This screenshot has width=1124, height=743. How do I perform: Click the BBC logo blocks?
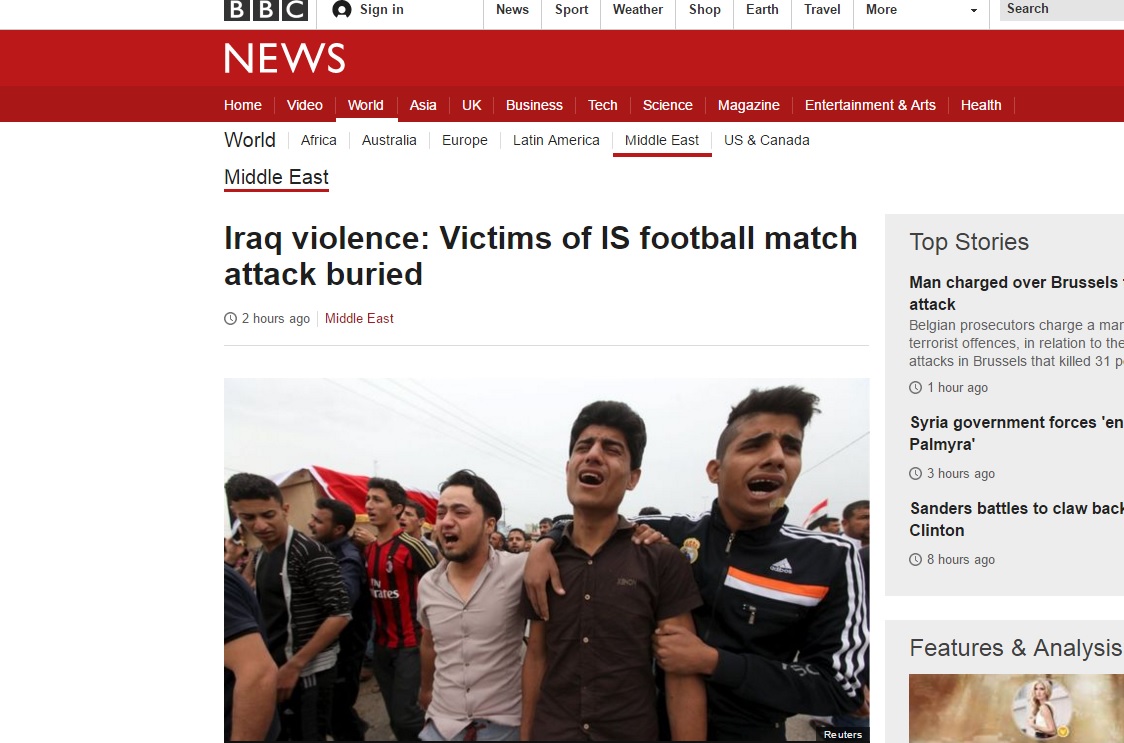[x=266, y=10]
